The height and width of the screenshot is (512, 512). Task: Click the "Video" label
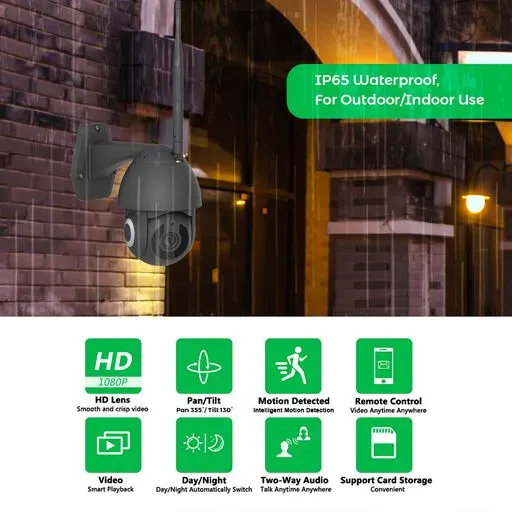111,480
